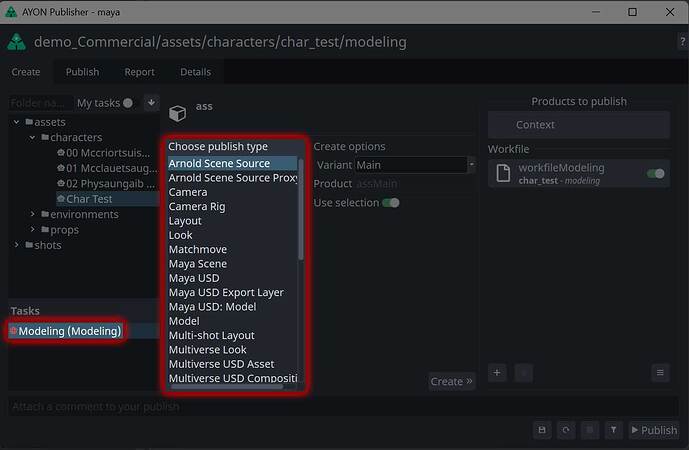This screenshot has height=450, width=689.
Task: Select the Char Test folder
Action: pos(107,199)
